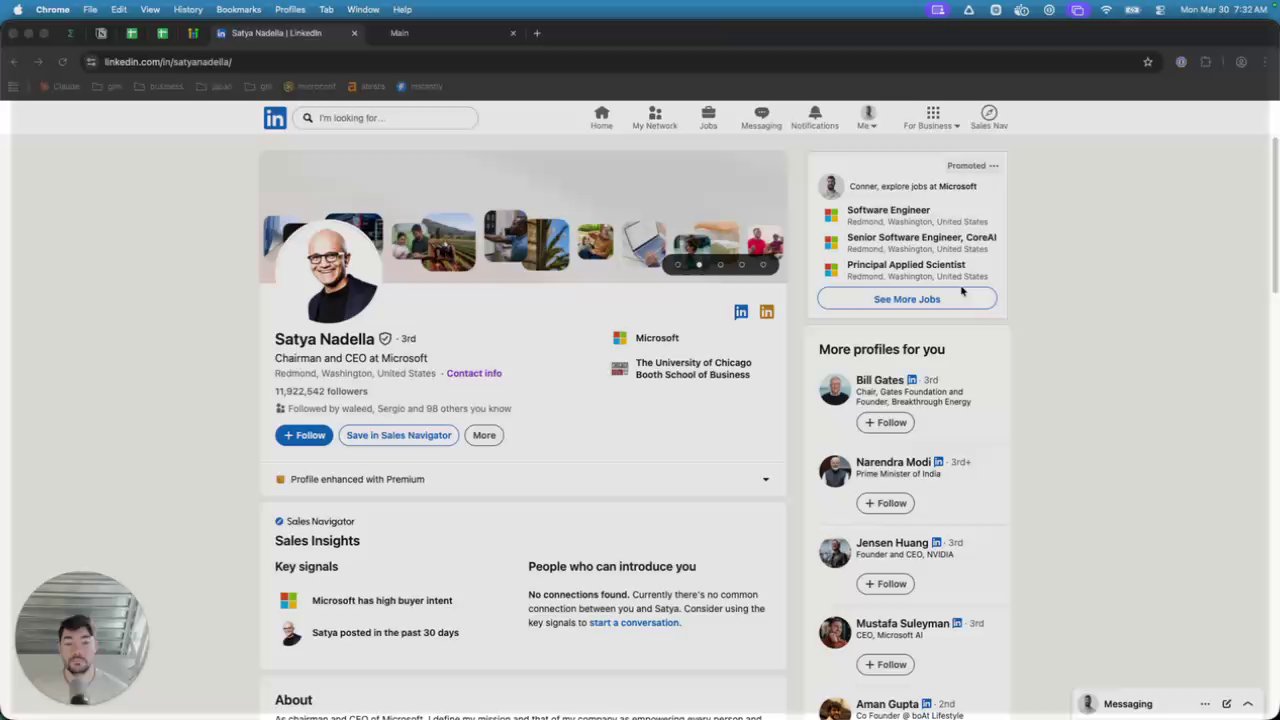Click the LinkedIn search field
Image resolution: width=1280 pixels, height=720 pixels.
click(386, 118)
